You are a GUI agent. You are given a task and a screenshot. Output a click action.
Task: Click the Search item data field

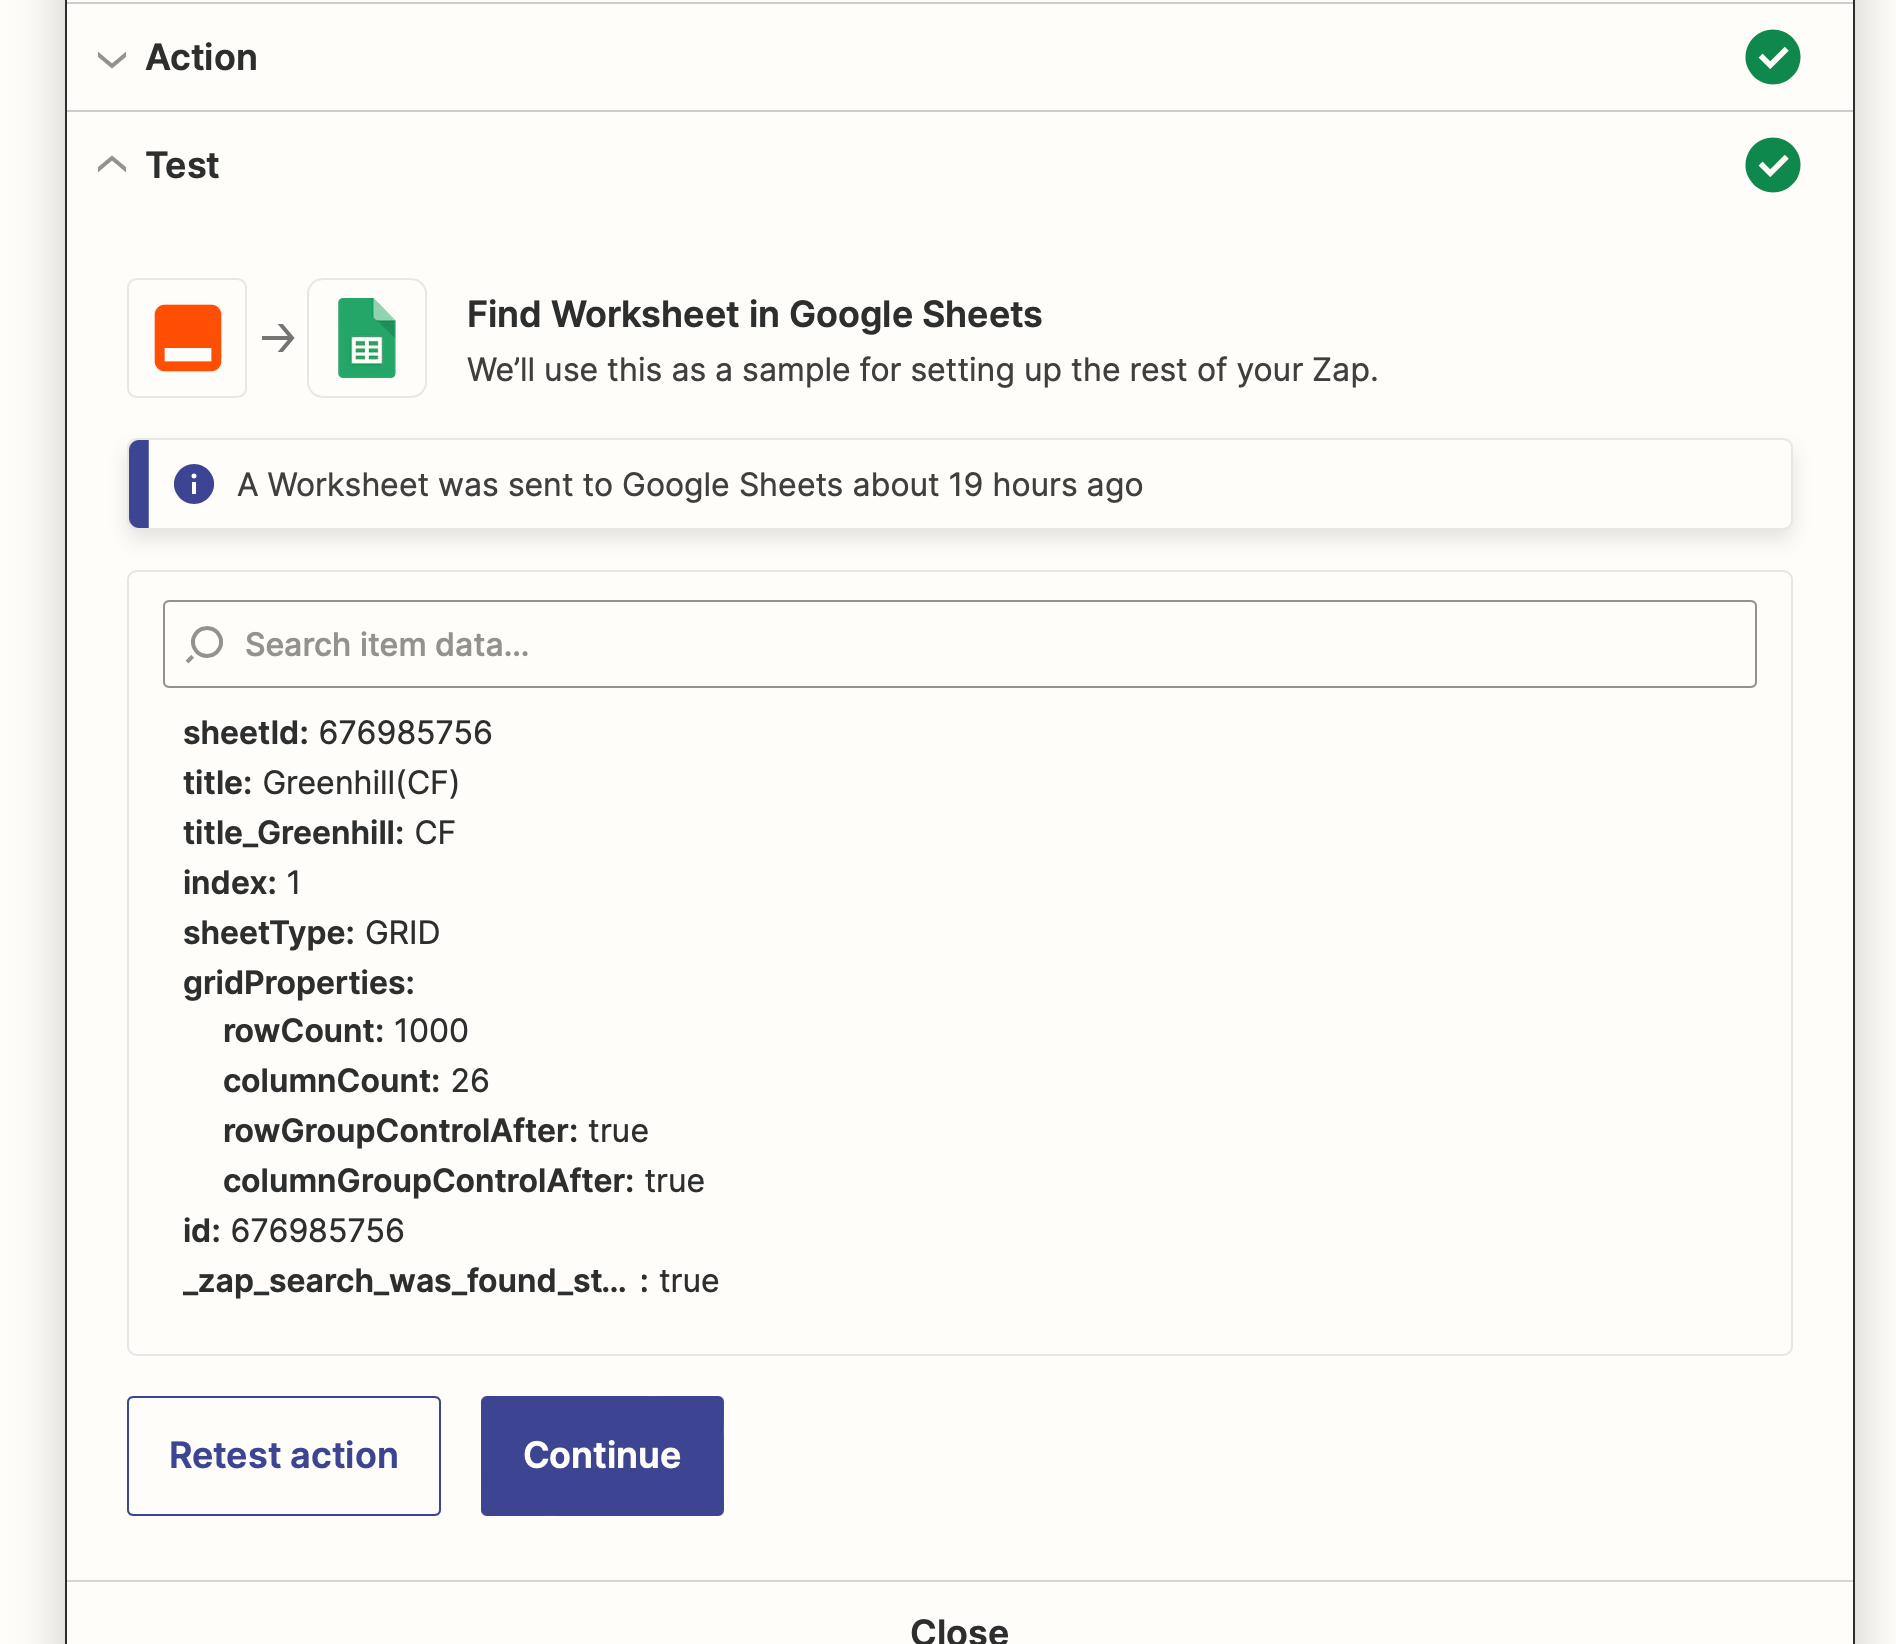(x=959, y=644)
